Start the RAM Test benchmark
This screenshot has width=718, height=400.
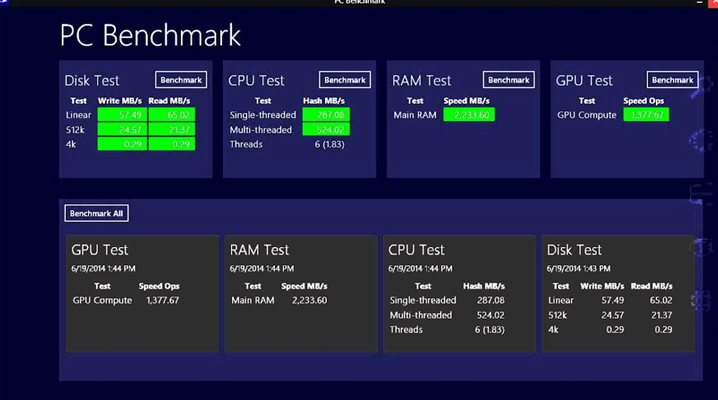(x=508, y=80)
